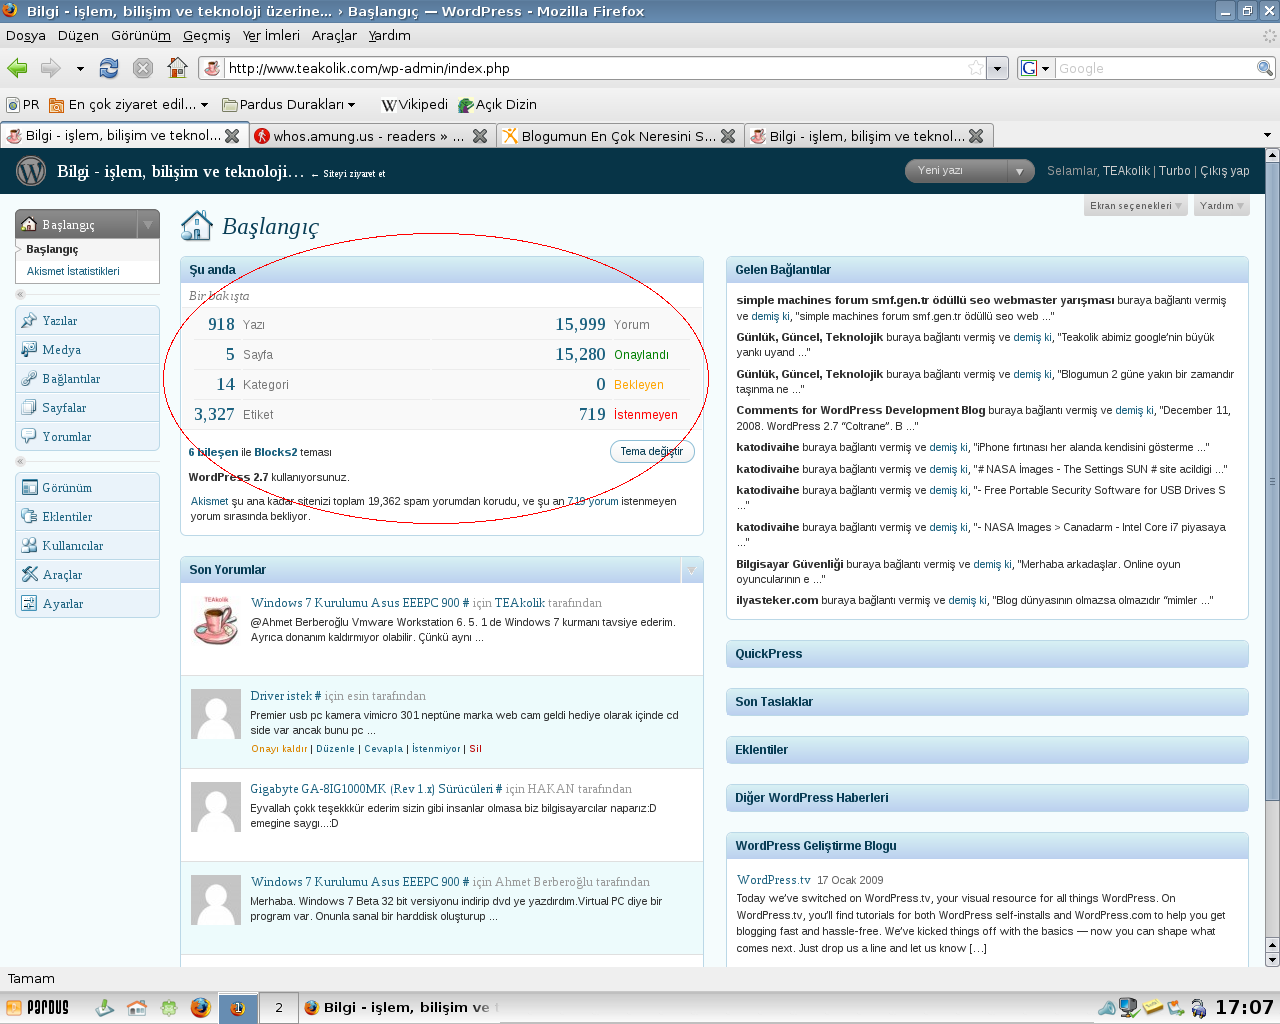Open the Vikipedi bookmark
Screen dimensions: 1280x1024
click(x=414, y=104)
